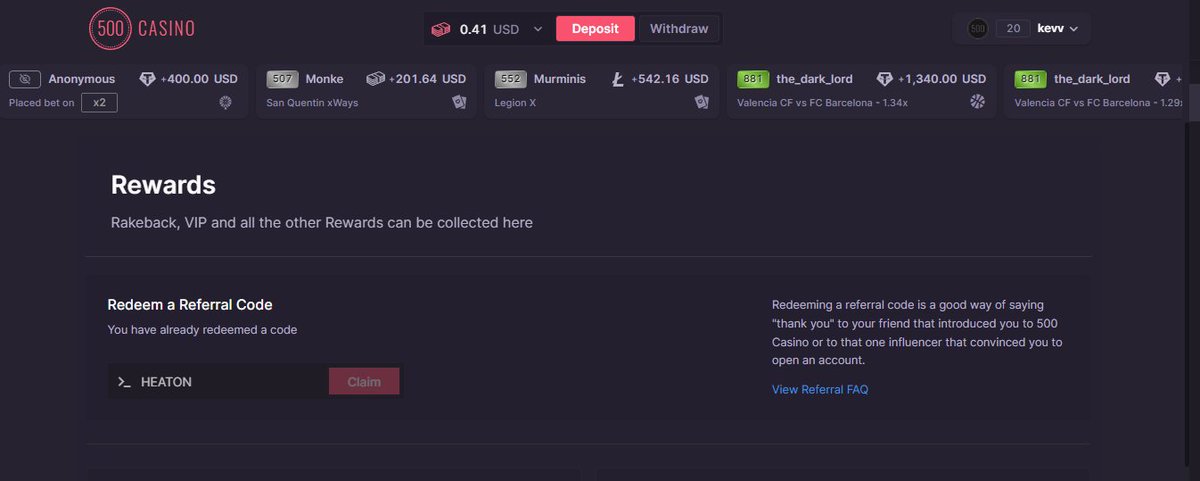Screen dimensions: 1200x481
Task: Click the Rewards page heading
Action: pos(163,185)
